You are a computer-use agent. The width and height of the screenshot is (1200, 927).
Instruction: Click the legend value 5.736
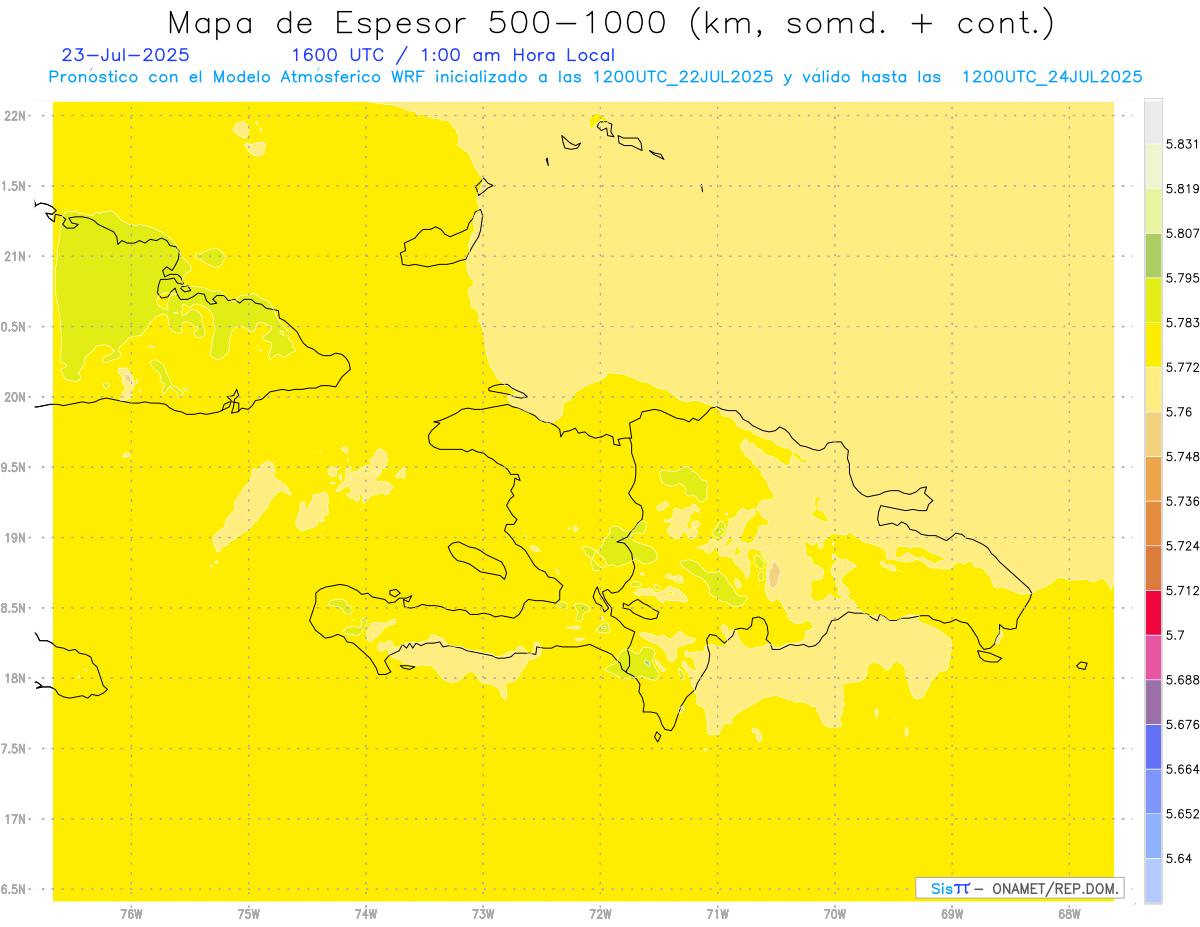[1183, 501]
